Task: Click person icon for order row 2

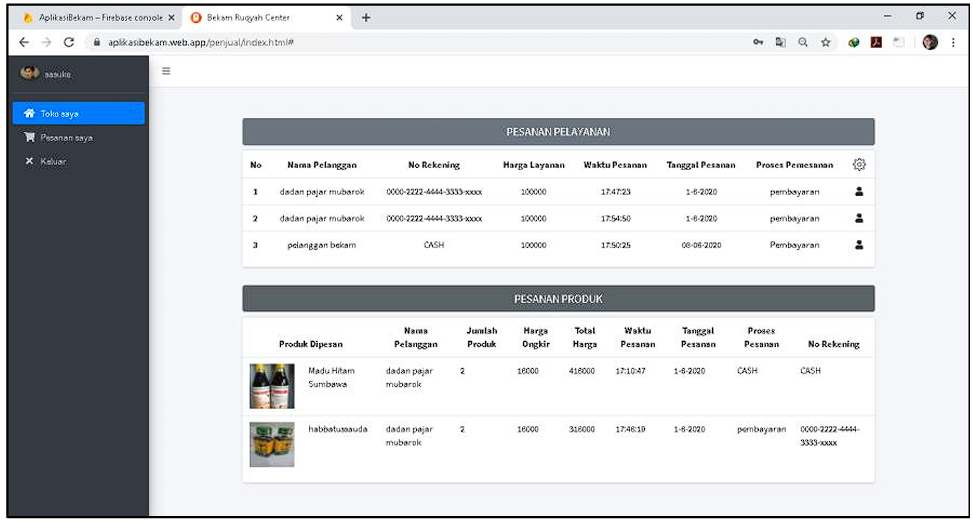Action: 858,218
